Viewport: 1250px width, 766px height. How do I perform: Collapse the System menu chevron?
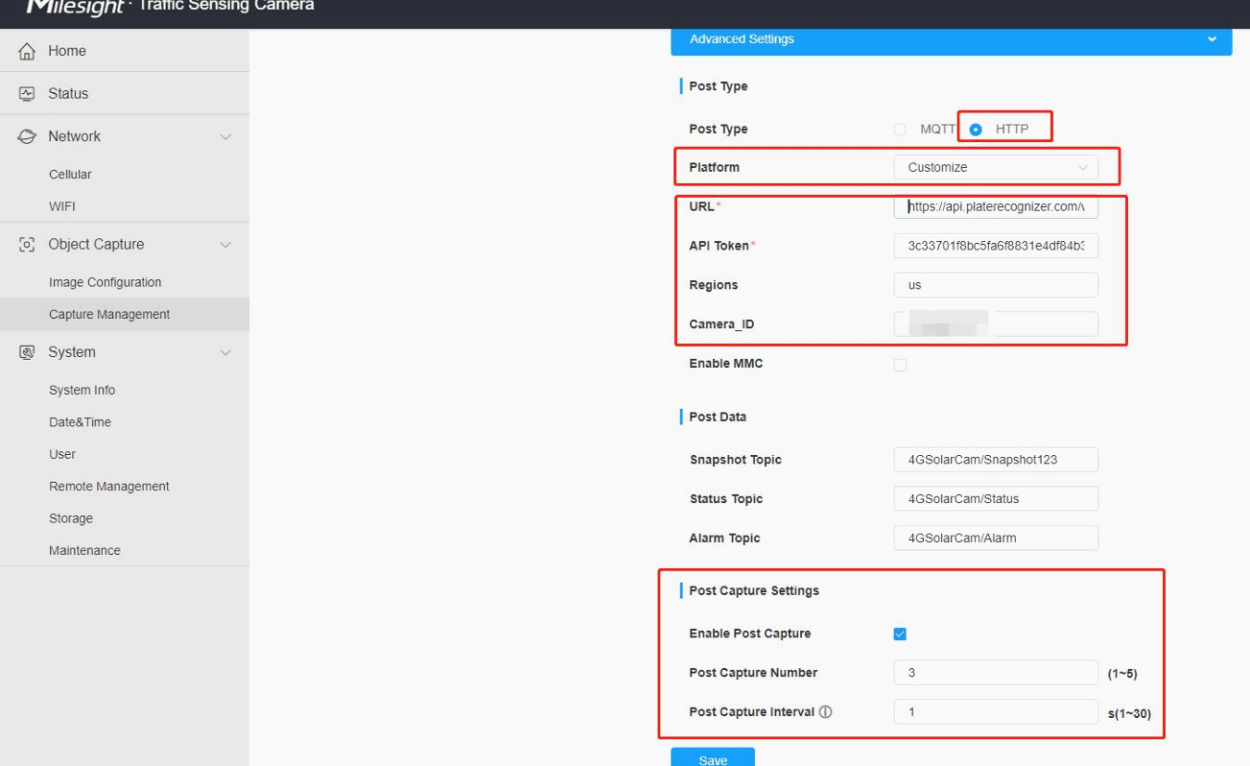tap(225, 353)
